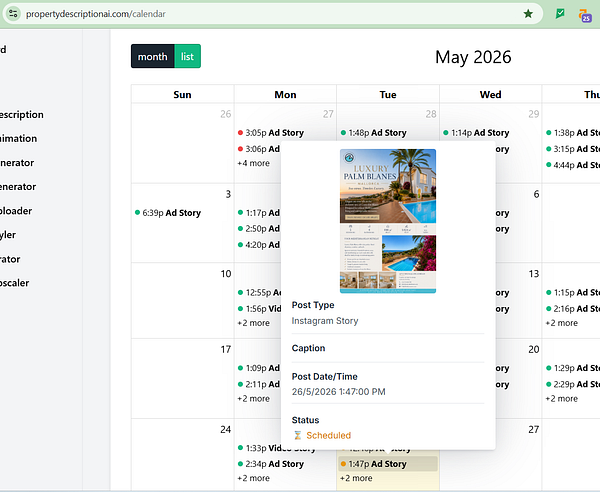This screenshot has width=600, height=492.
Task: Click day number 20 in the Wednesday column
Action: (x=534, y=349)
